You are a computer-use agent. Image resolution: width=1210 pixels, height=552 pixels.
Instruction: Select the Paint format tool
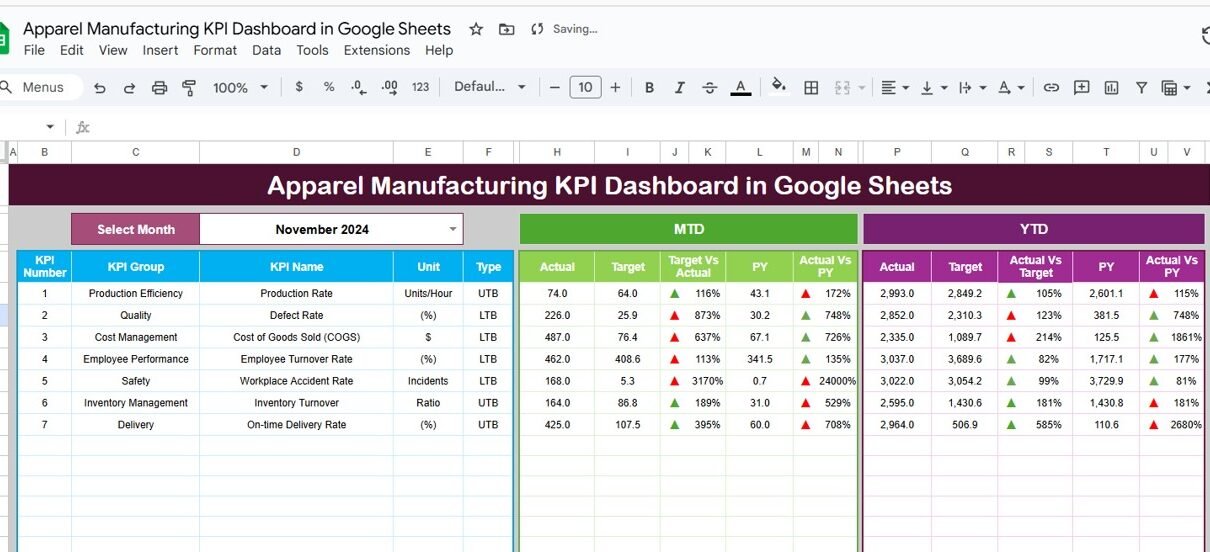coord(189,88)
